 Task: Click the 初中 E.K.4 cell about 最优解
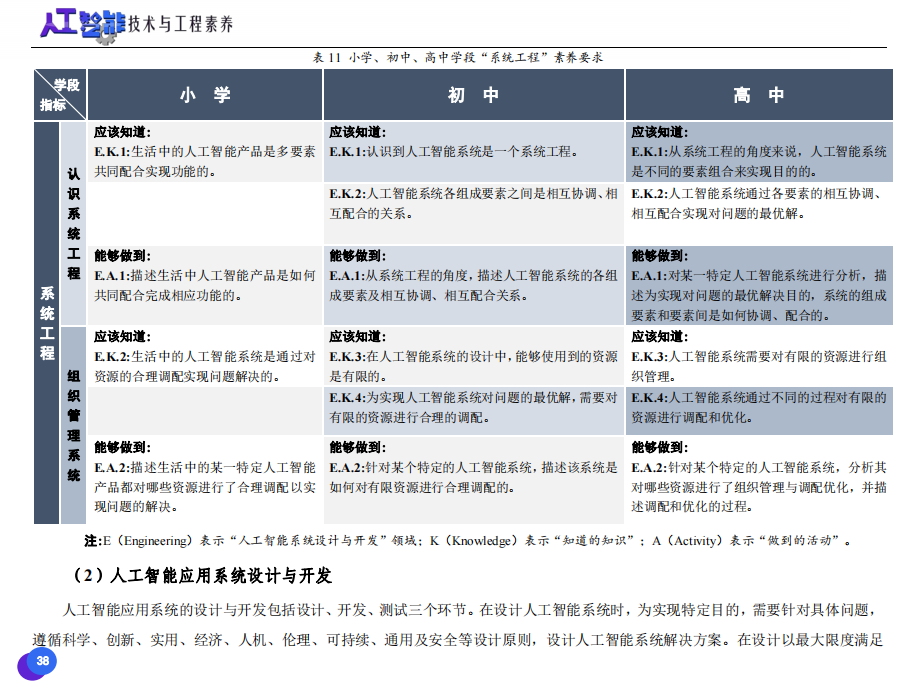[473, 407]
